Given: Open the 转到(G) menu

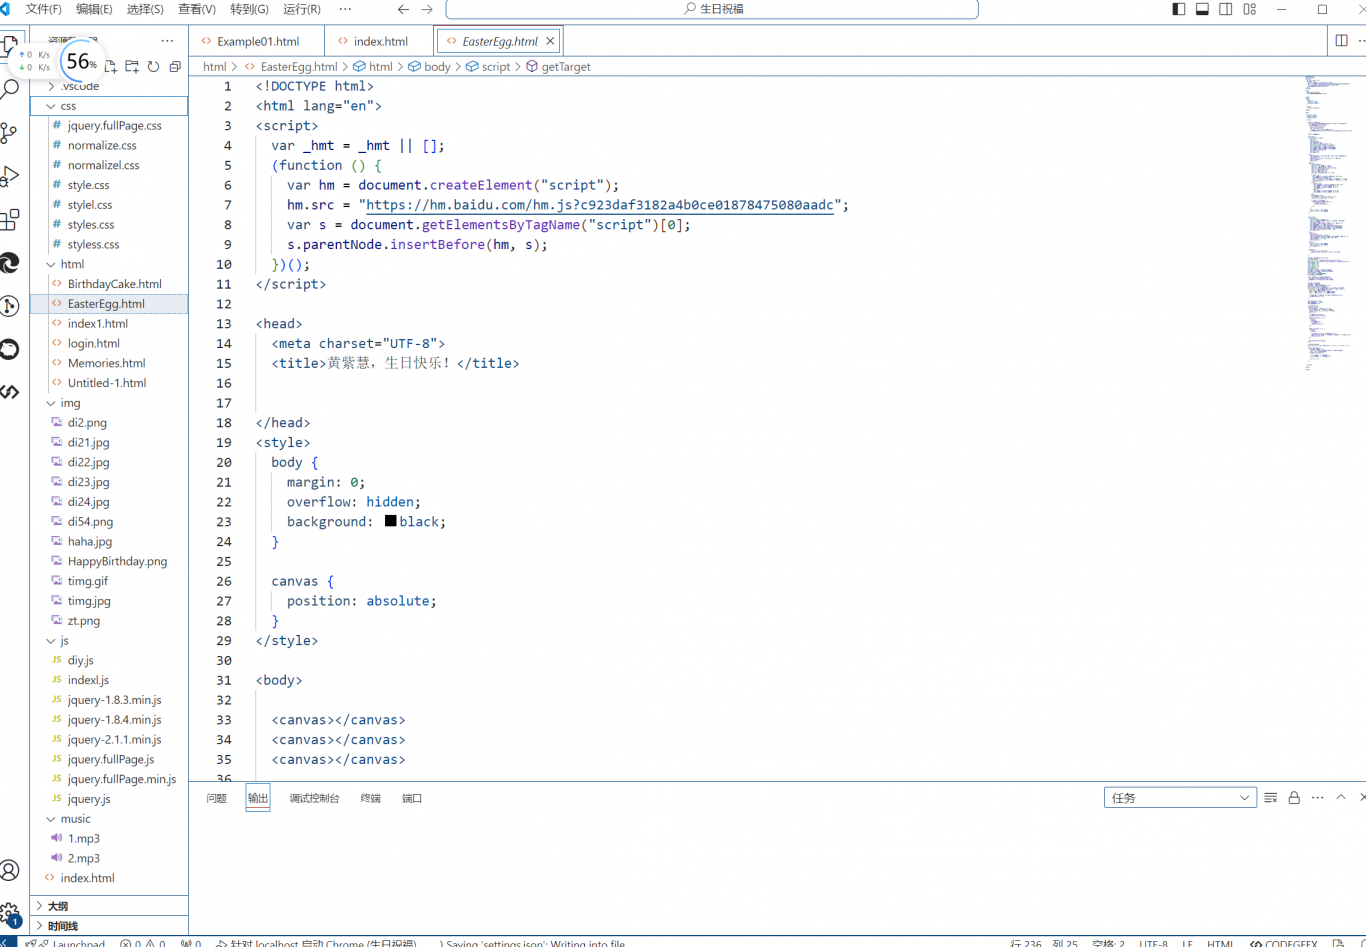Looking at the screenshot, I should click(249, 9).
